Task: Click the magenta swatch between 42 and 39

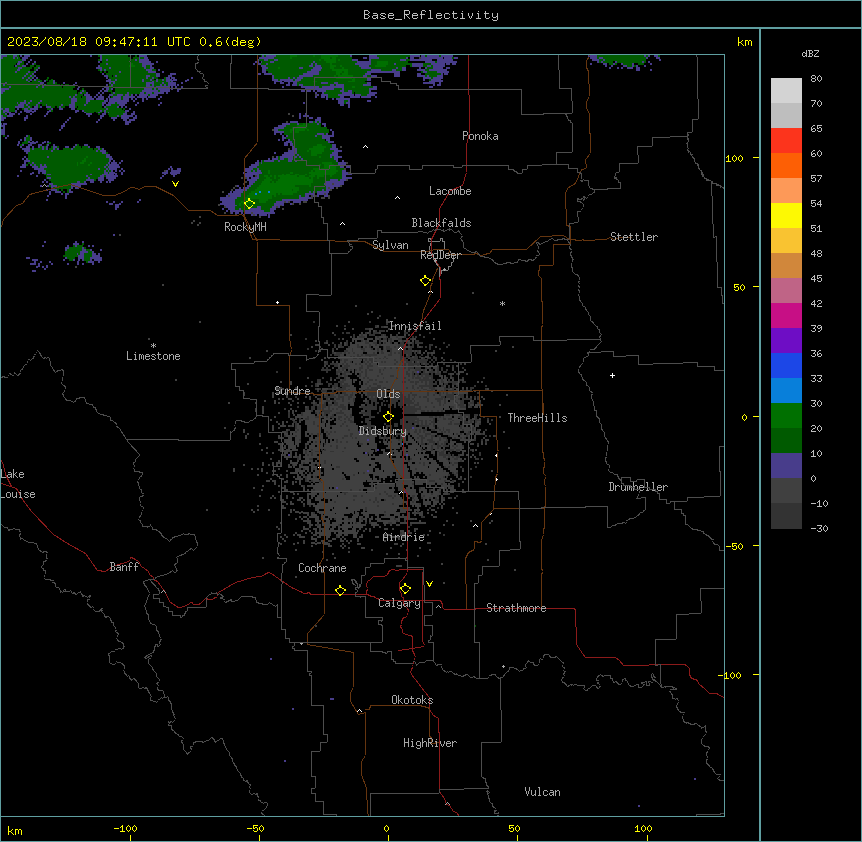Action: (786, 315)
